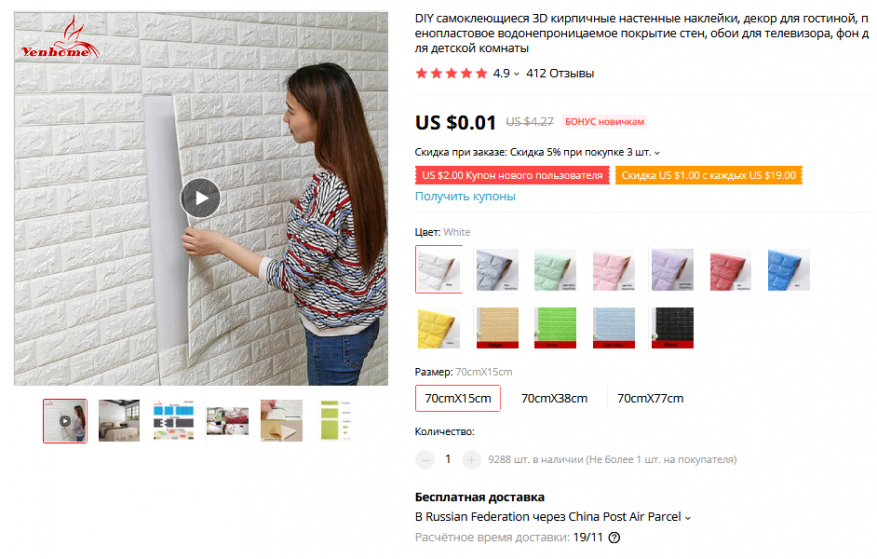Click the Yenhome store logo
Image resolution: width=877 pixels, height=559 pixels.
click(60, 39)
